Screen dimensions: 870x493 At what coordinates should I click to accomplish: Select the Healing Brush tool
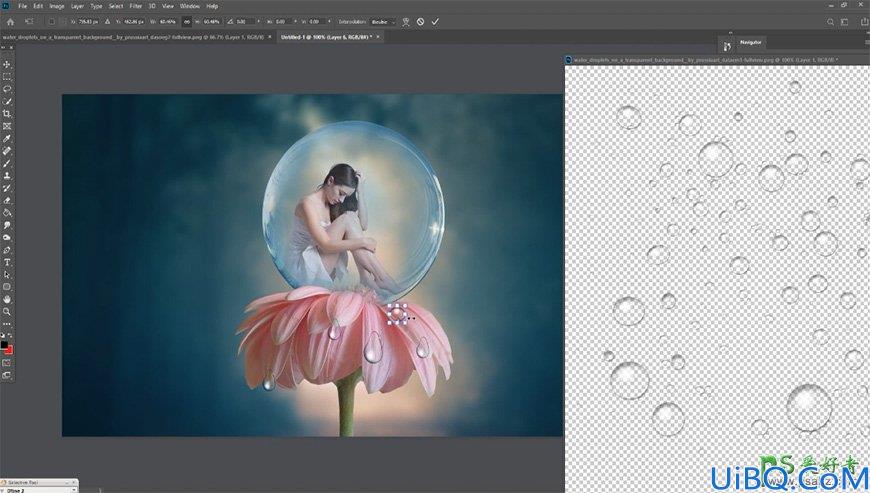(x=7, y=151)
